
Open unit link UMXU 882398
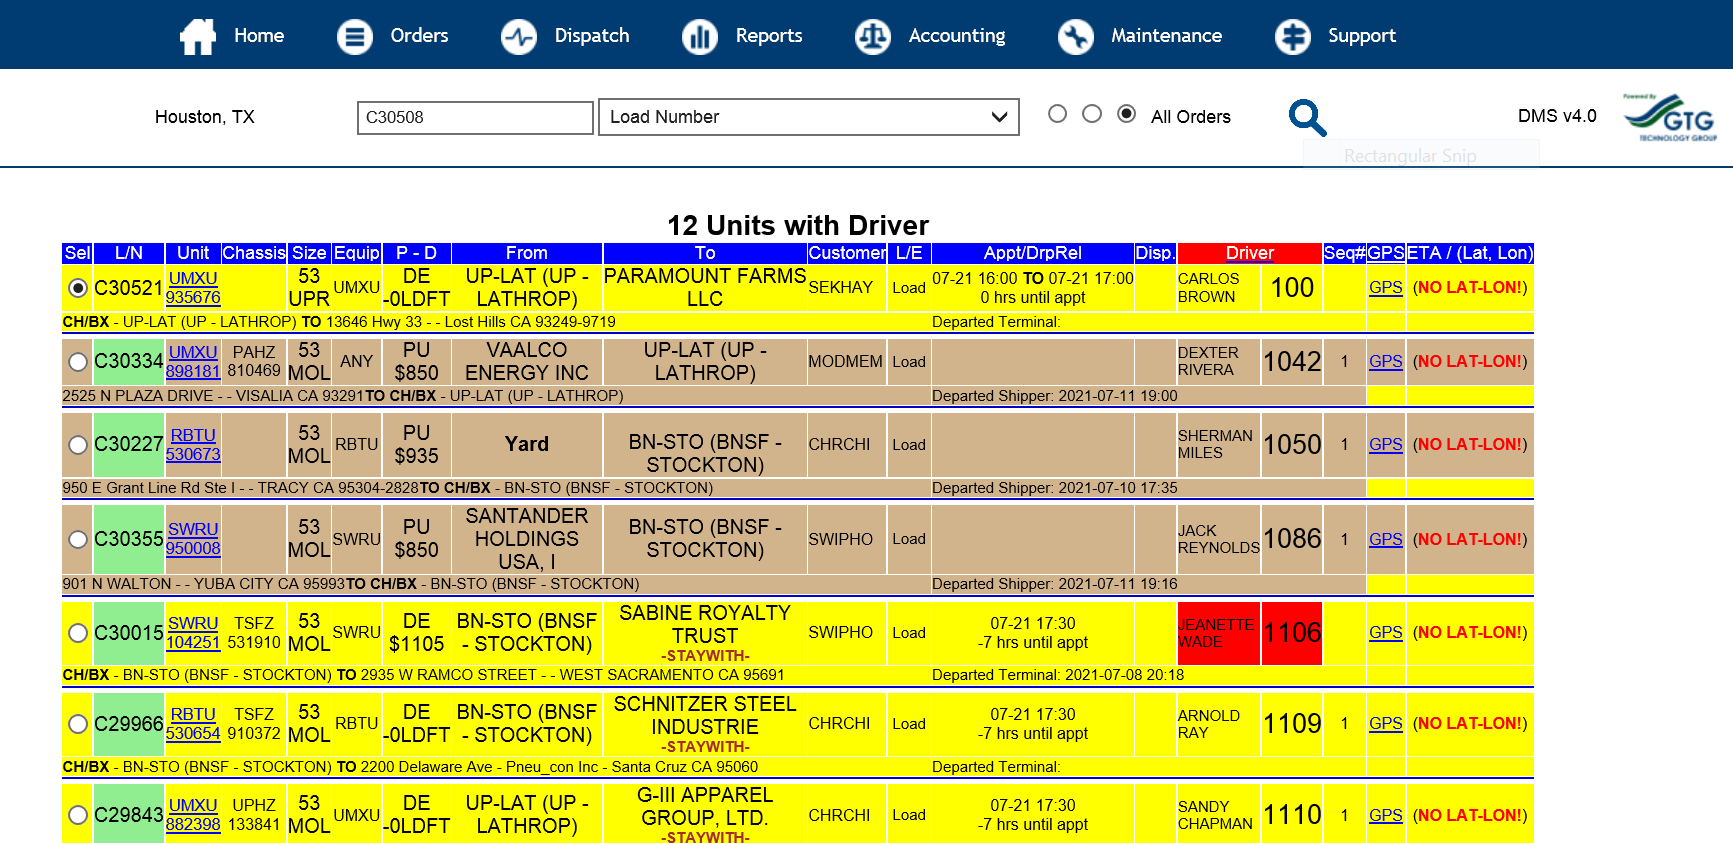pyautogui.click(x=193, y=815)
